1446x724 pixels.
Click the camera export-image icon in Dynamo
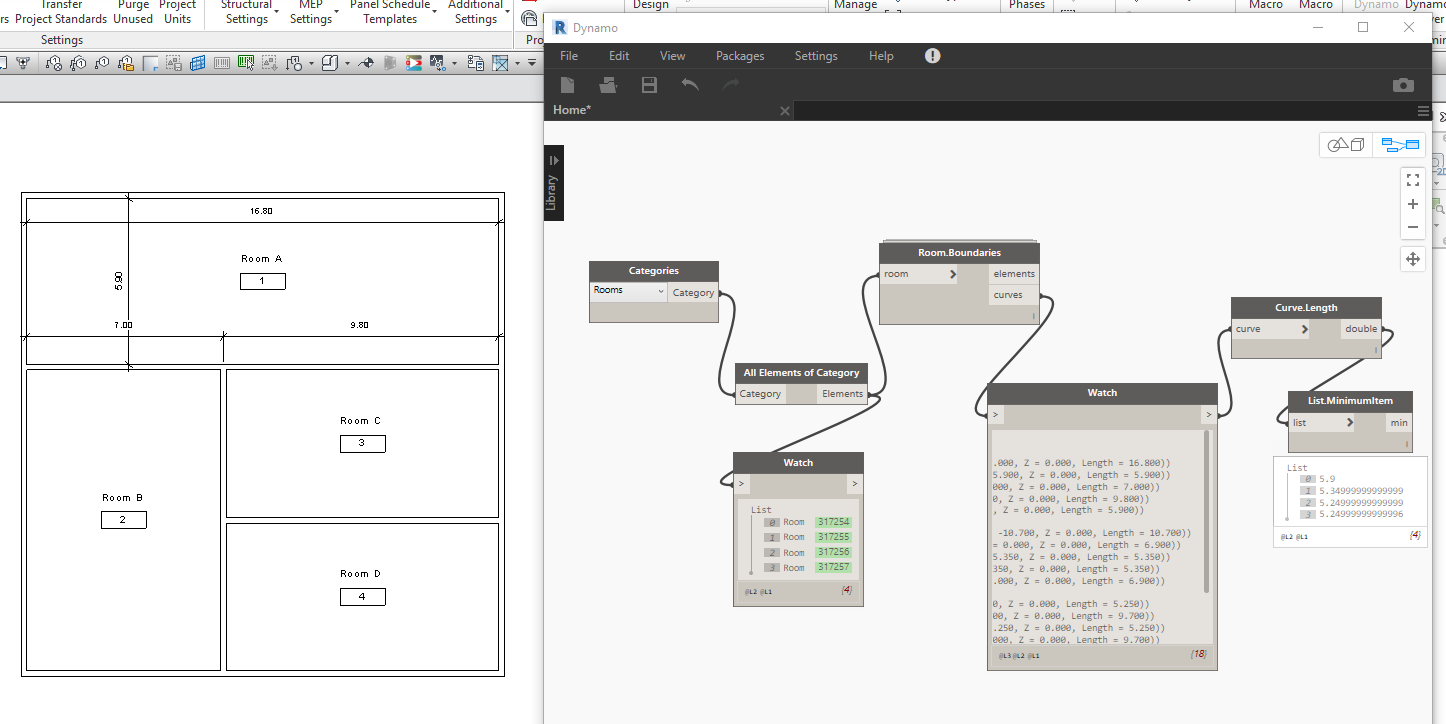(1404, 85)
